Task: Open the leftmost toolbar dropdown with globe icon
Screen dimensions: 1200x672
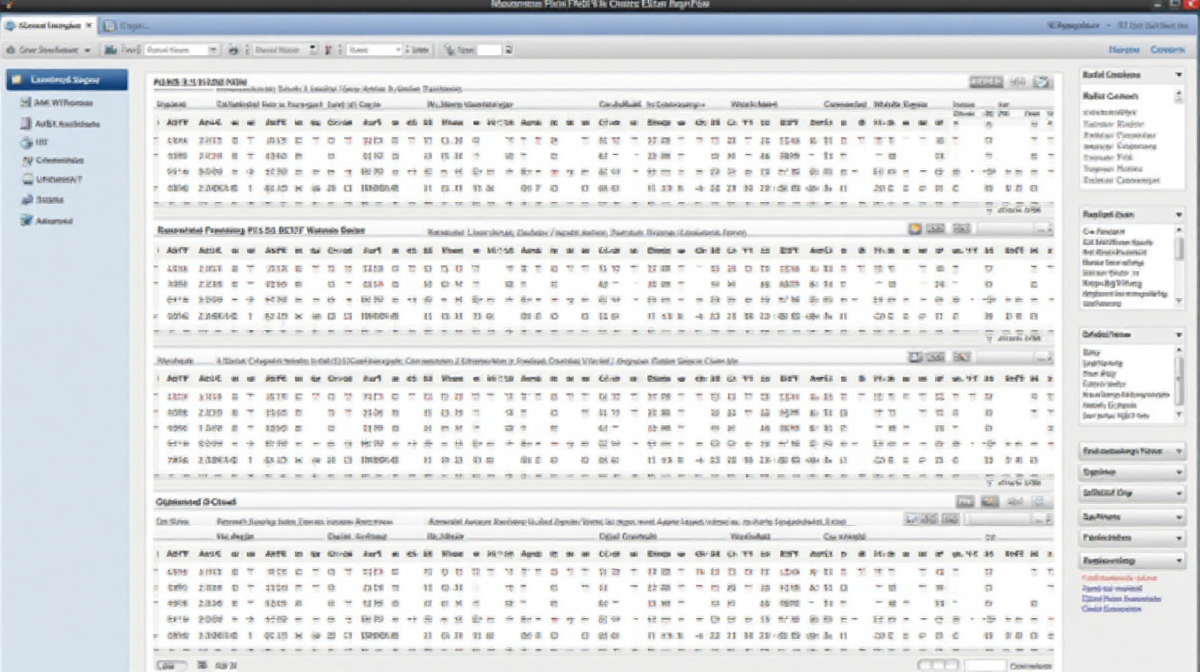Action: pyautogui.click(x=48, y=49)
